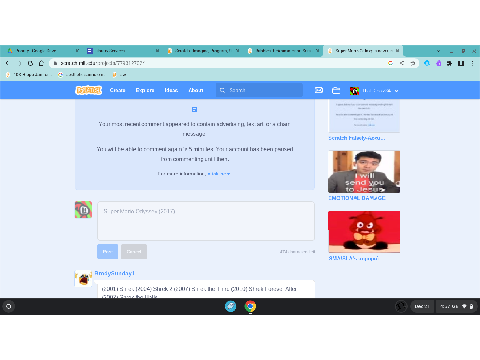The height and width of the screenshot is (360, 480).
Task: Click the Scratch logo in navbar
Action: pos(88,90)
